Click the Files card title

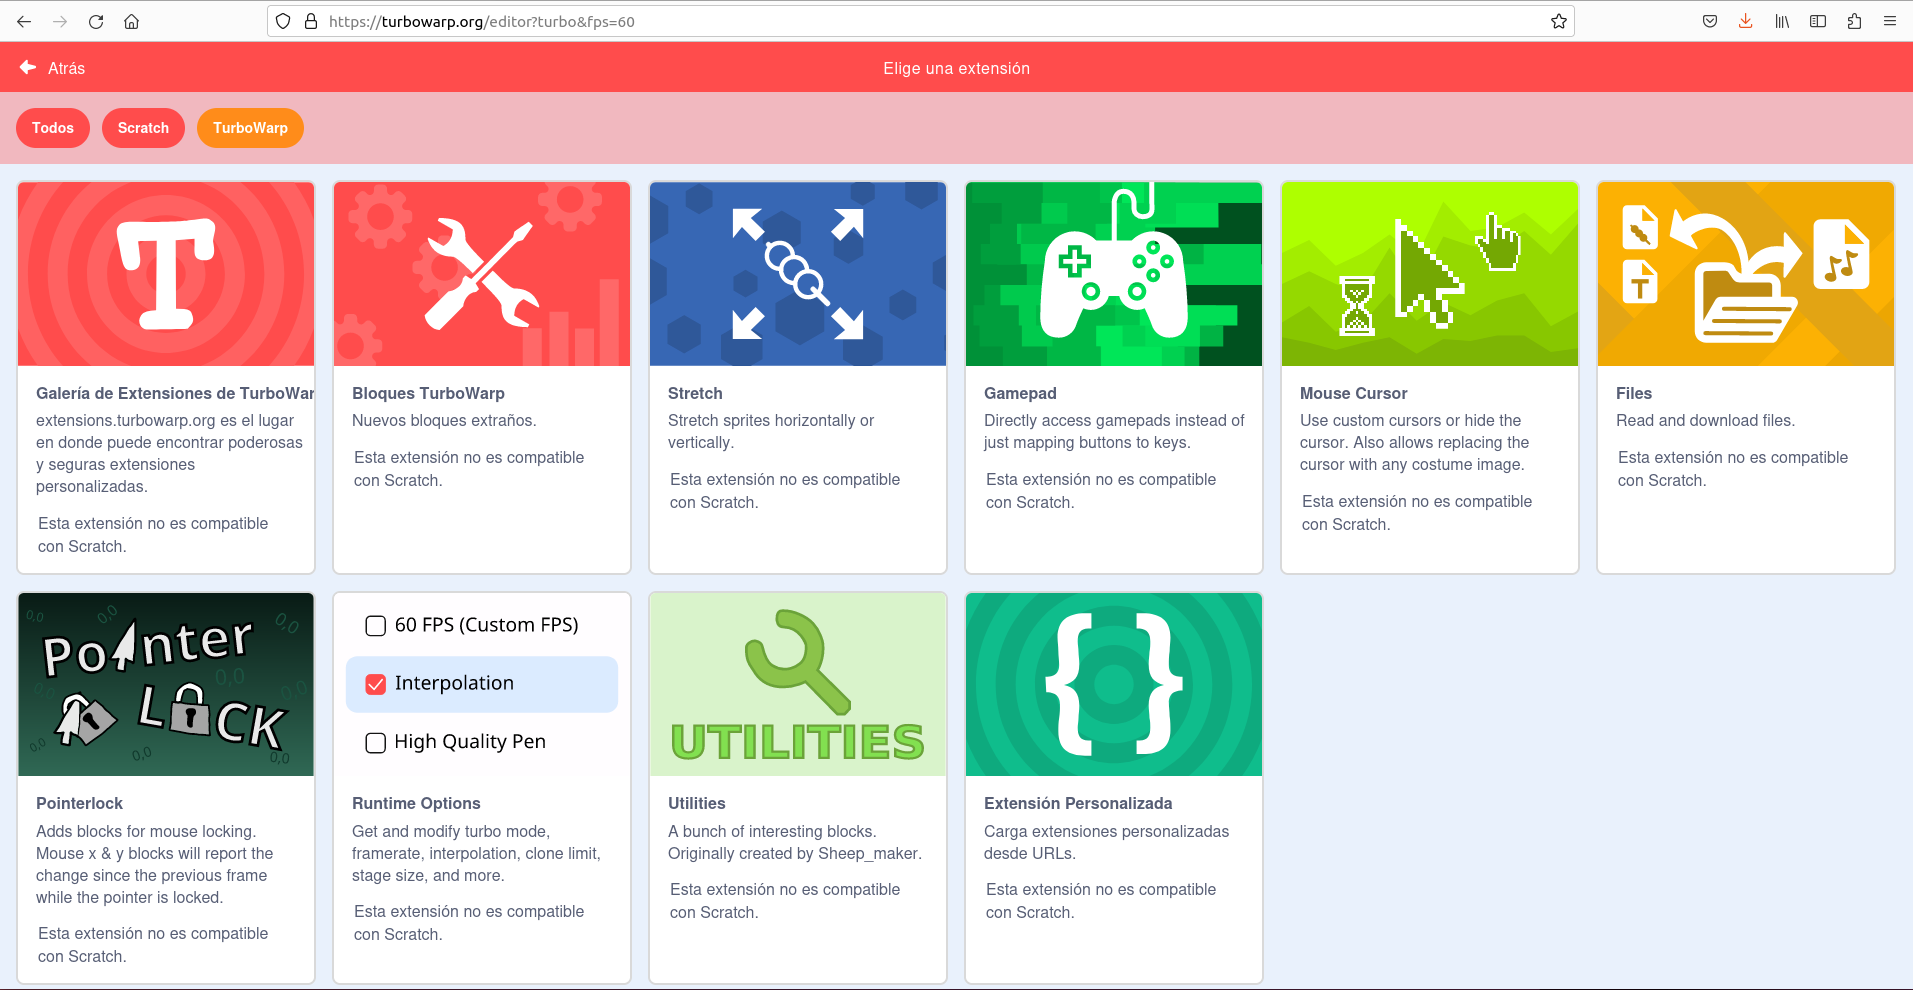1634,393
